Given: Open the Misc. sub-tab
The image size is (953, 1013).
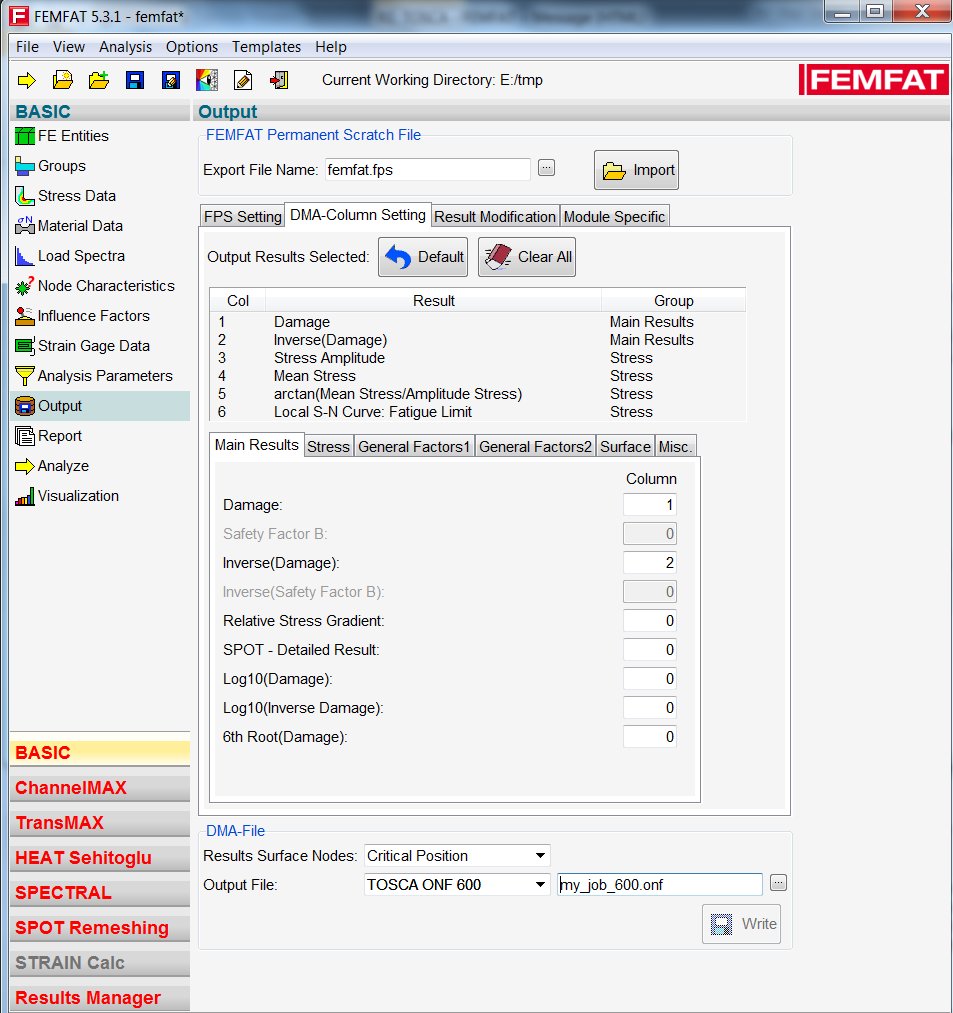Looking at the screenshot, I should click(x=675, y=446).
